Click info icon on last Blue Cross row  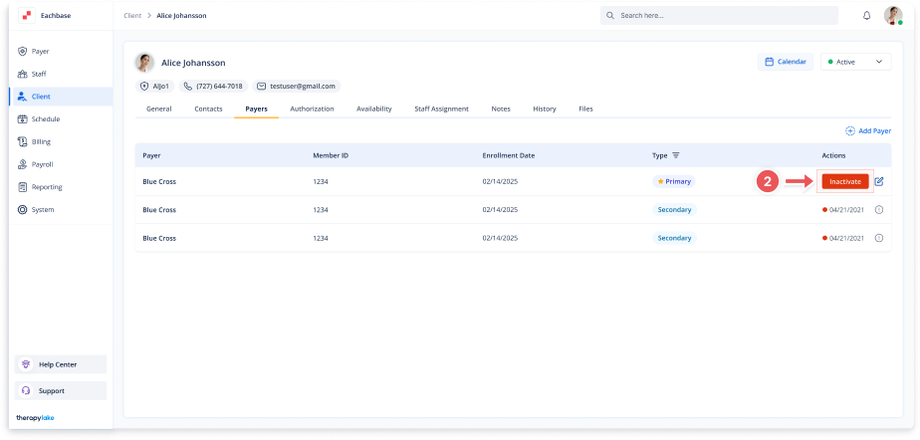[879, 238]
